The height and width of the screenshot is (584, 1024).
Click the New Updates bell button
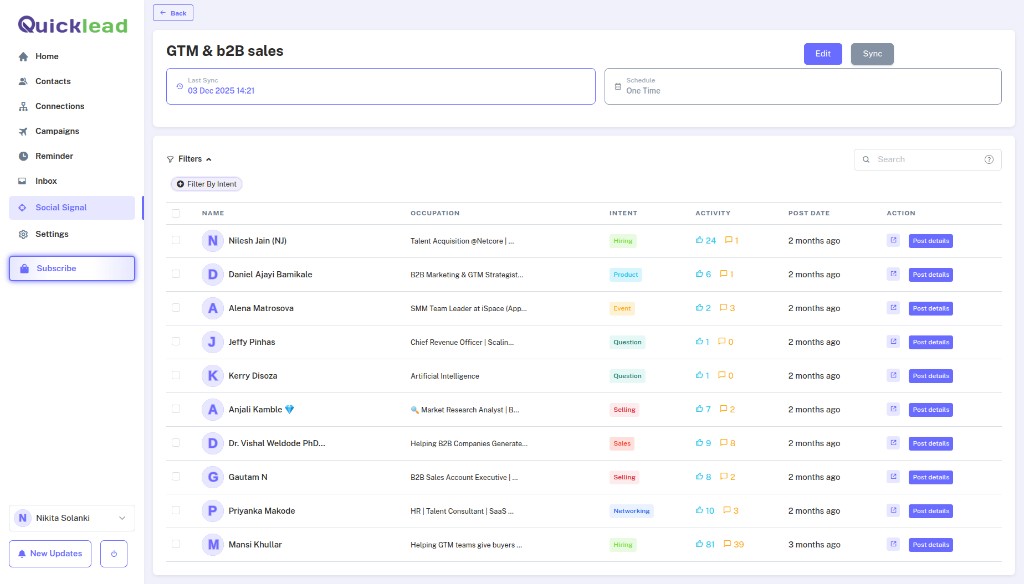49,553
